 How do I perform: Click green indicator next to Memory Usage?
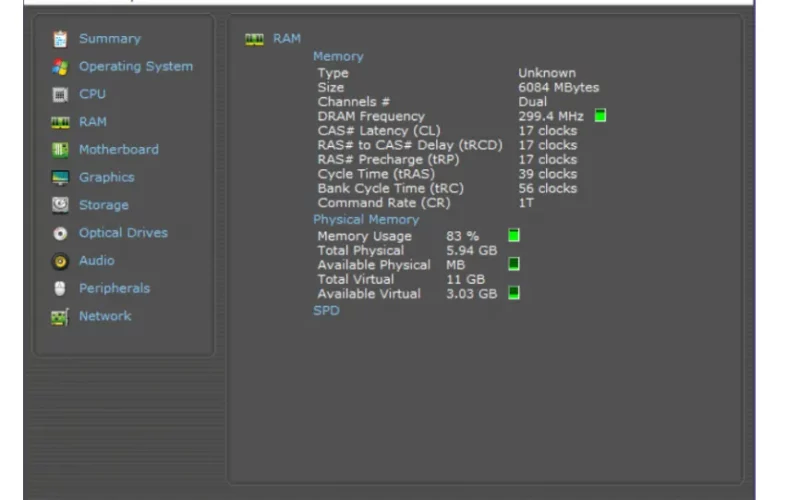(514, 235)
